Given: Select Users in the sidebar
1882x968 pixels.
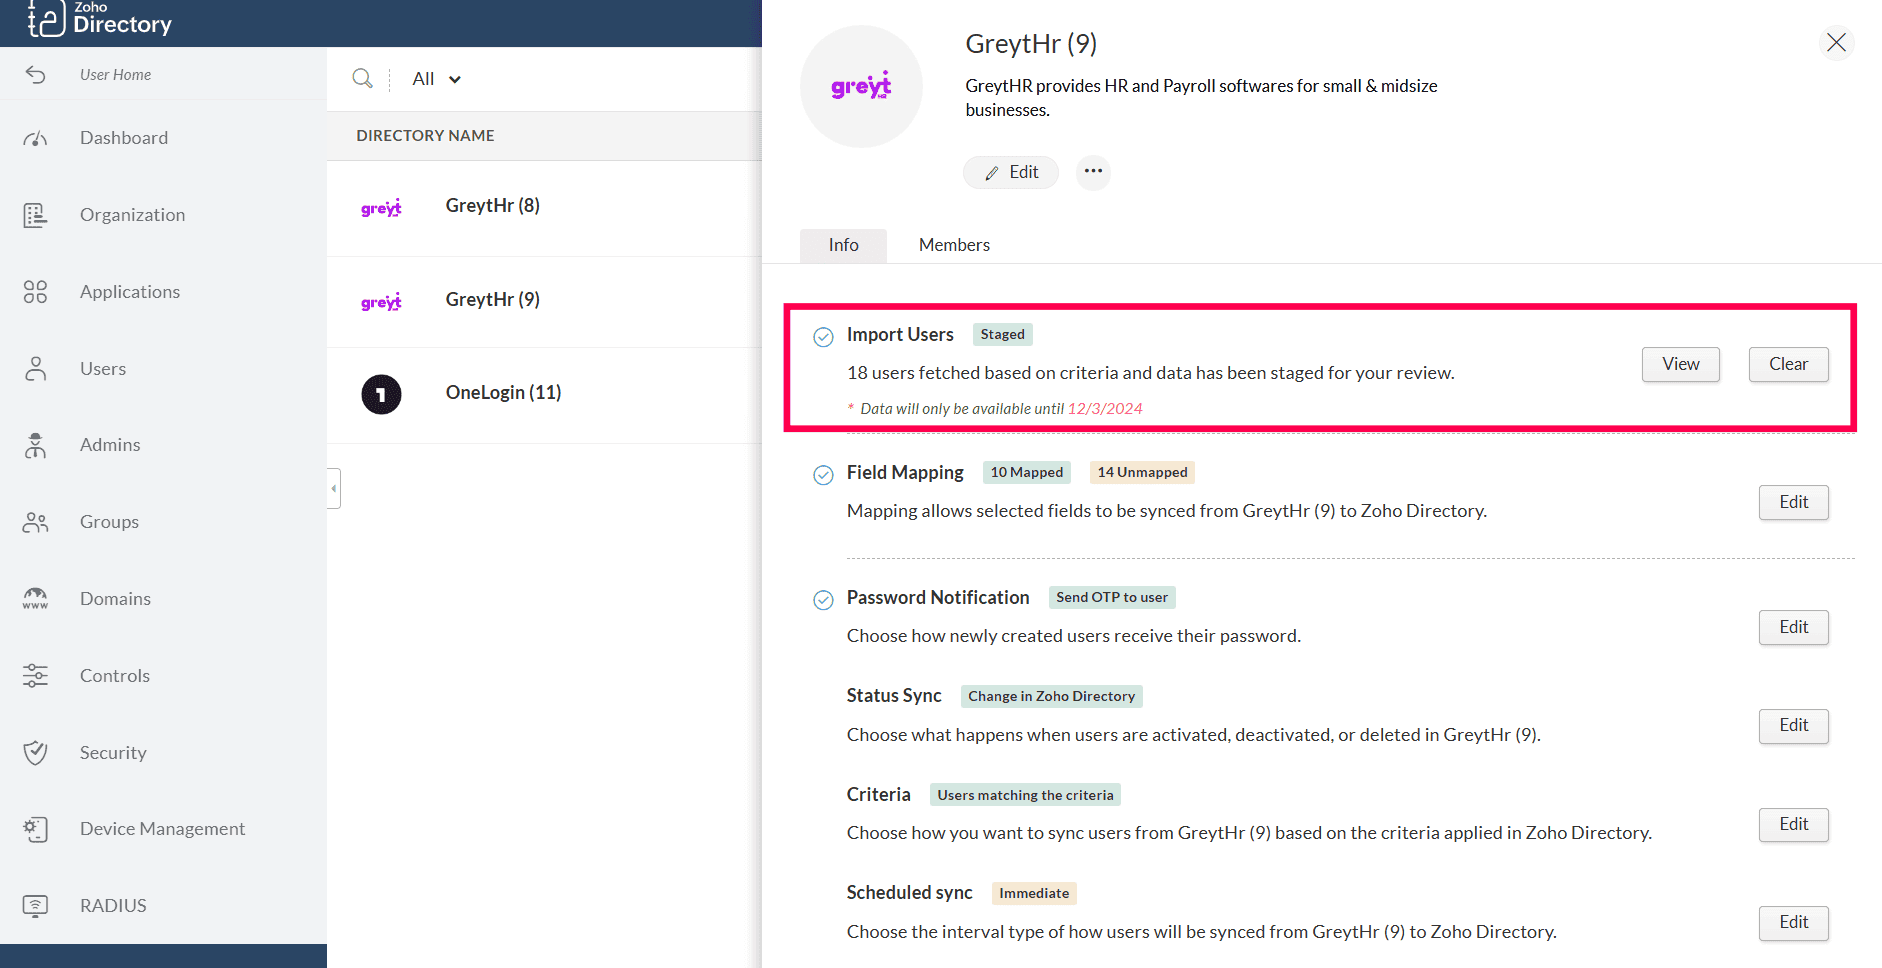Looking at the screenshot, I should click(103, 369).
